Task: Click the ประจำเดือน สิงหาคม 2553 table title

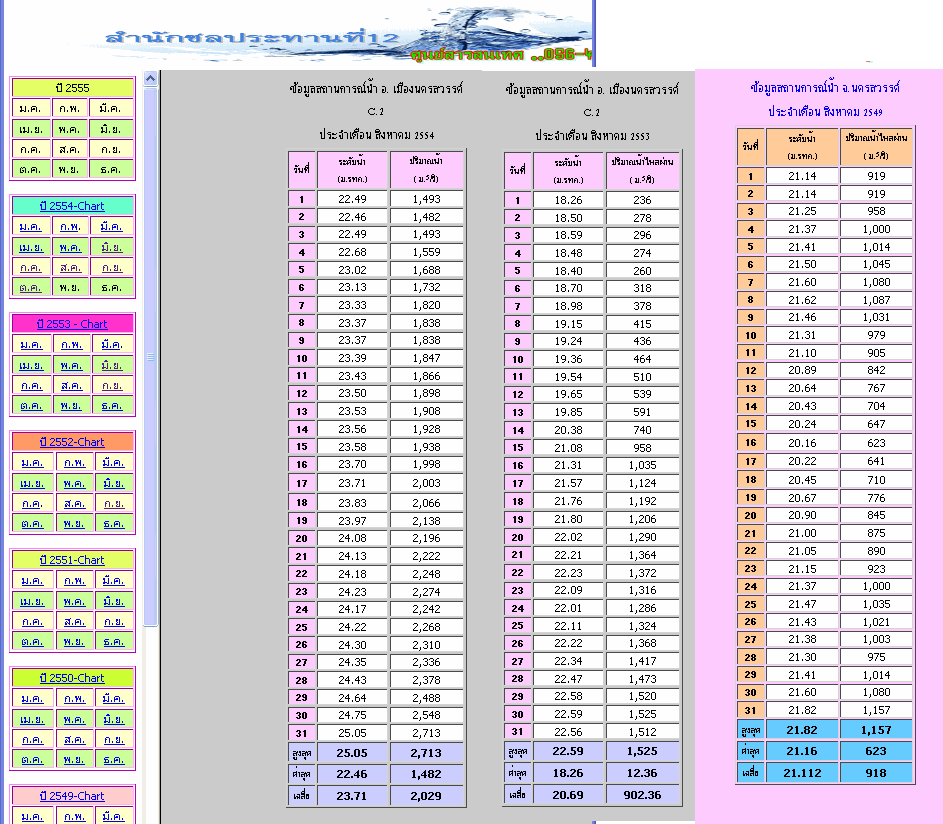Action: [592, 135]
